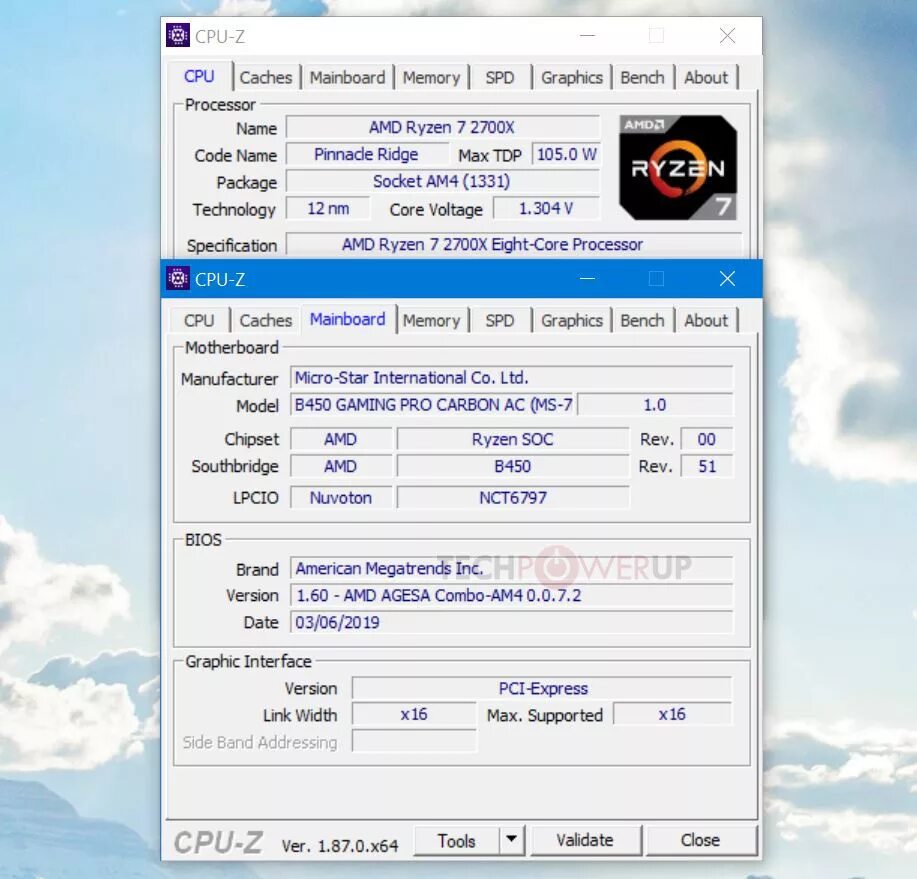Viewport: 917px width, 879px height.
Task: Click the 'B450' southbridge field
Action: coord(513,466)
